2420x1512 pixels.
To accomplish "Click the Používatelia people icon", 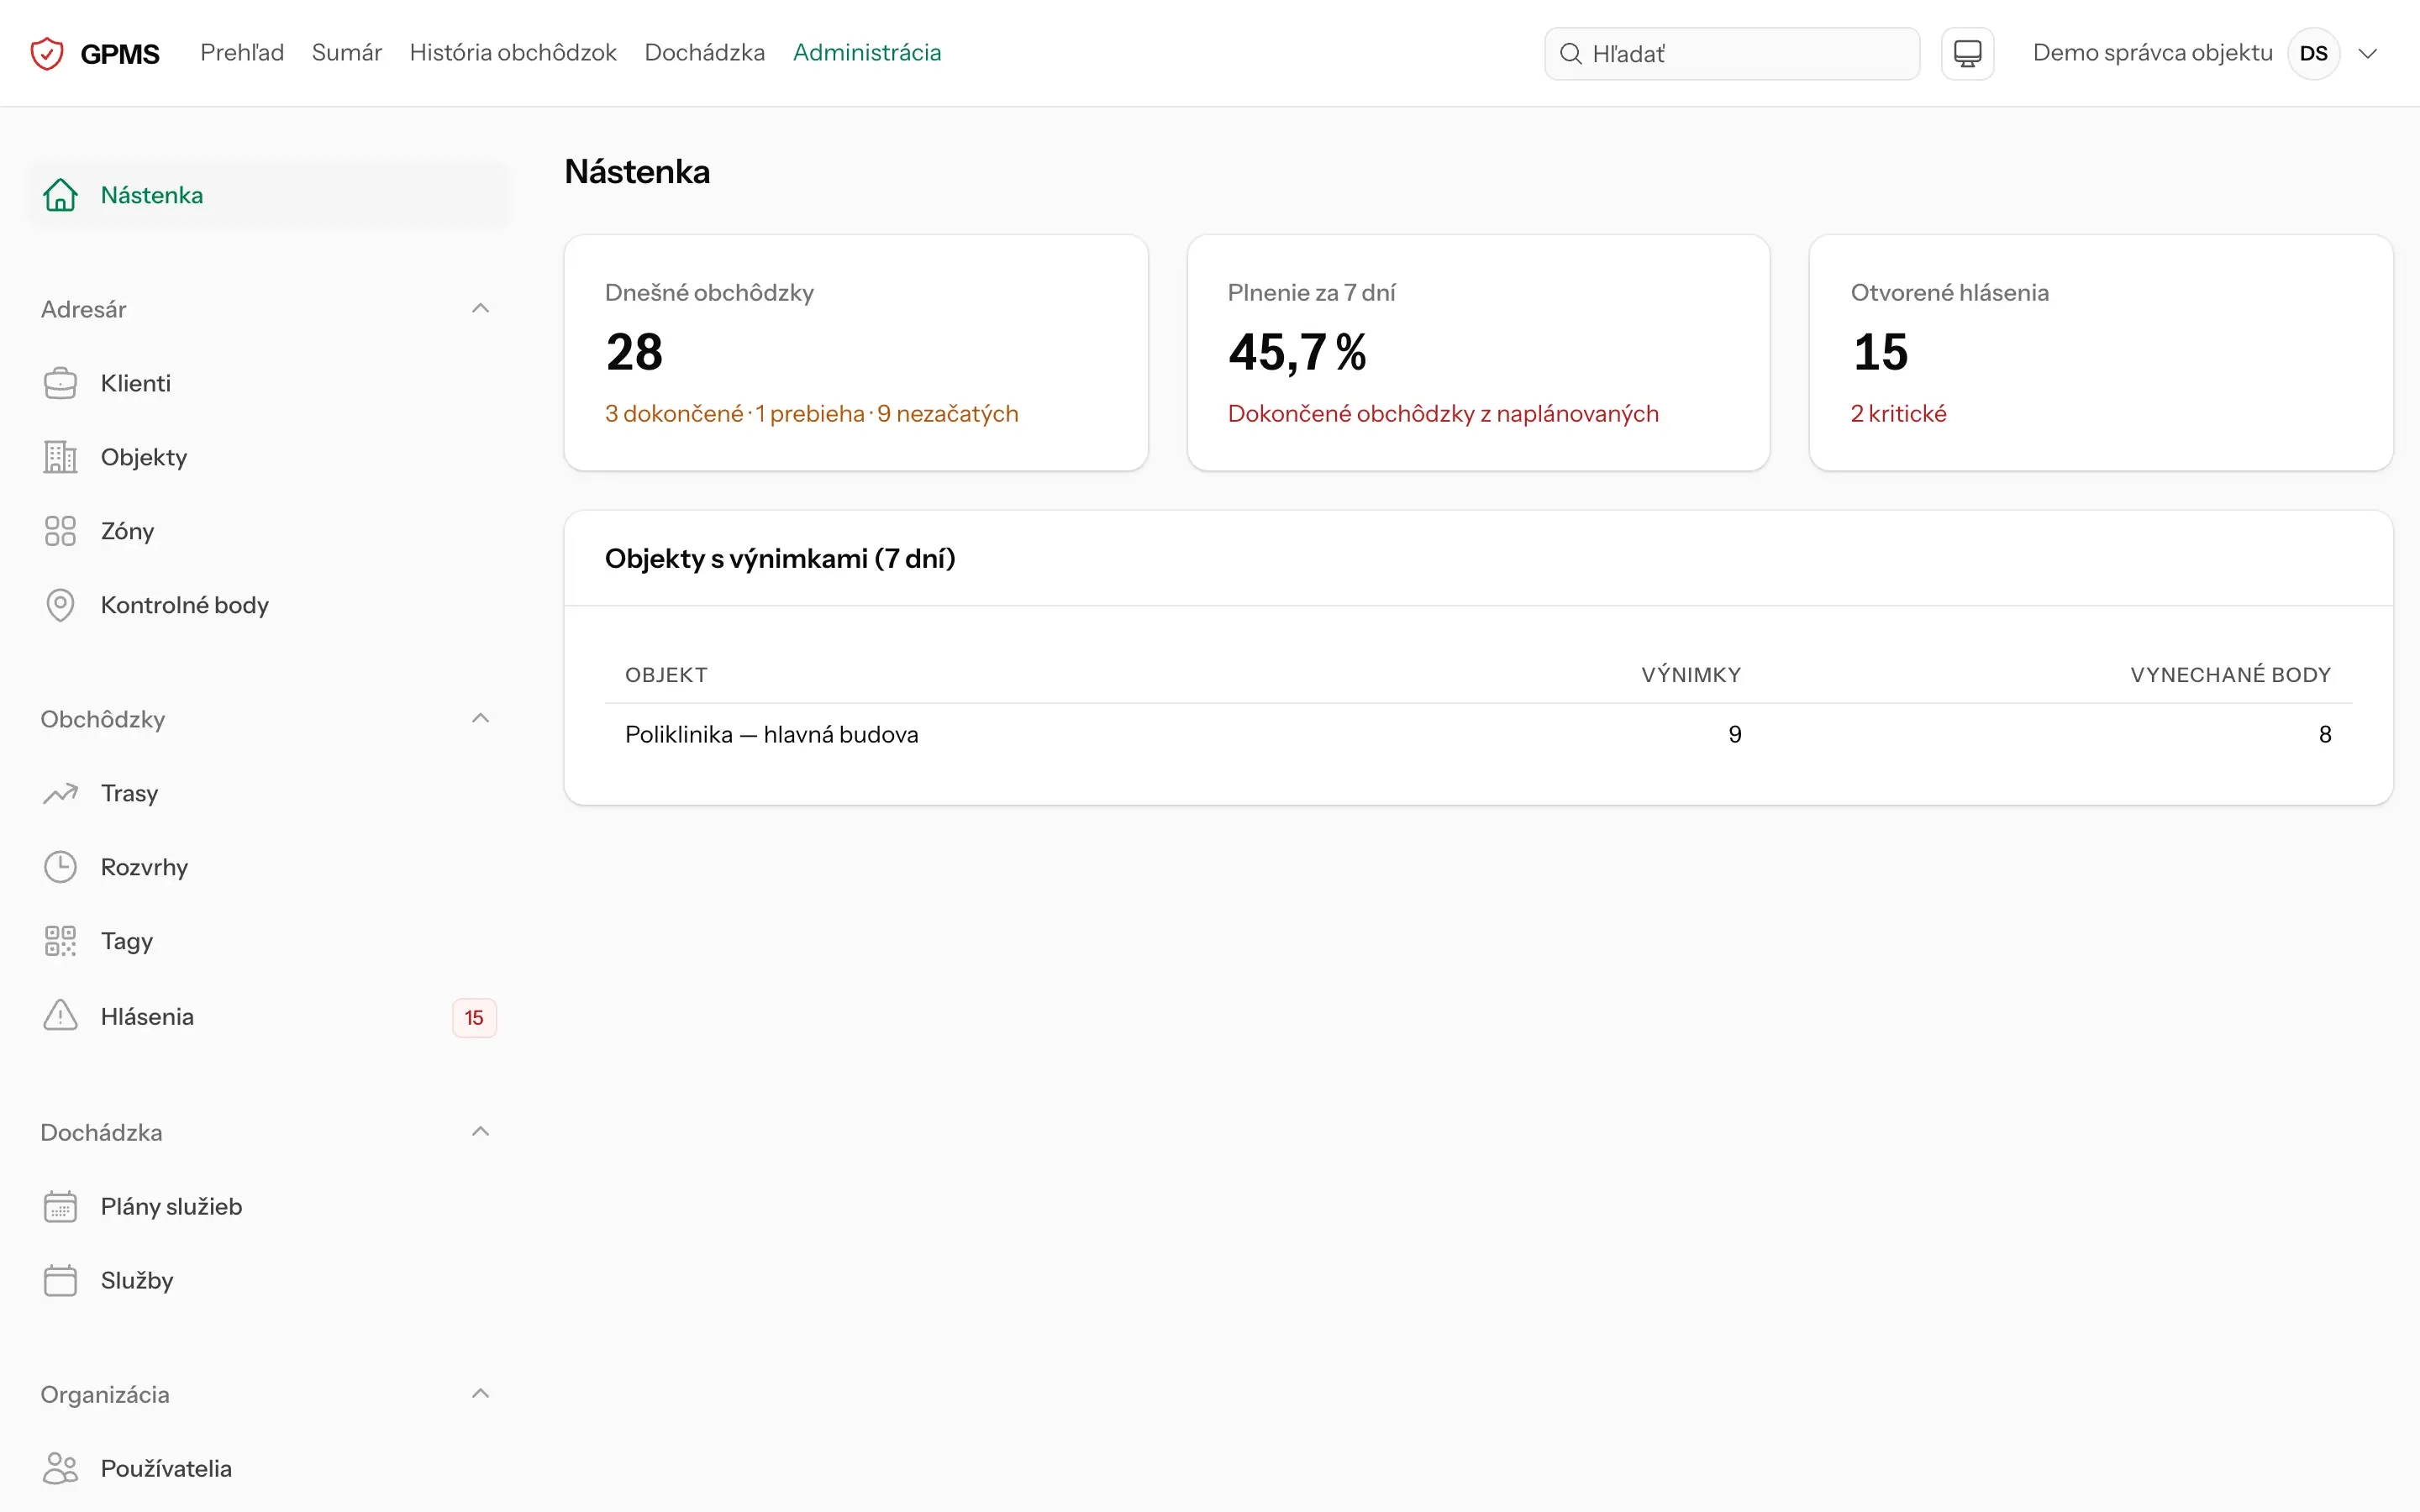I will click(60, 1468).
